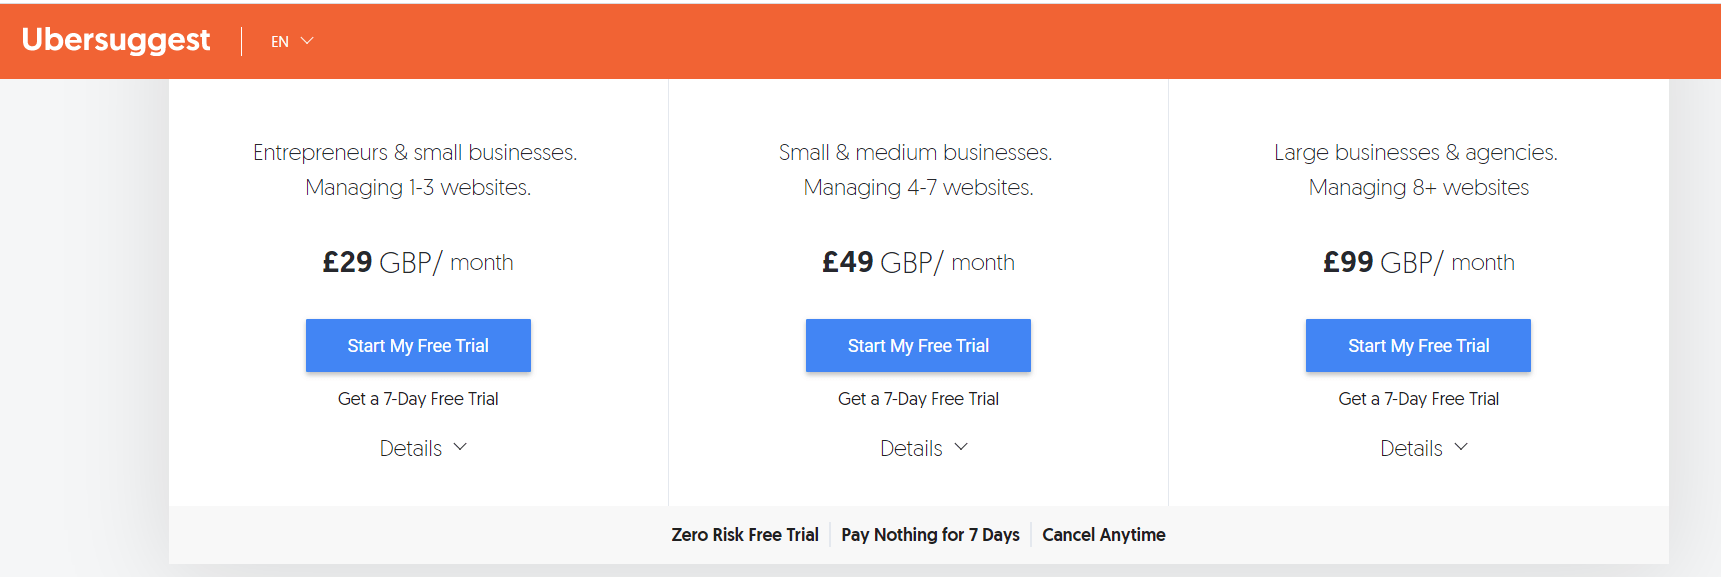
Task: Click the Ubersuggest logo
Action: coord(116,40)
